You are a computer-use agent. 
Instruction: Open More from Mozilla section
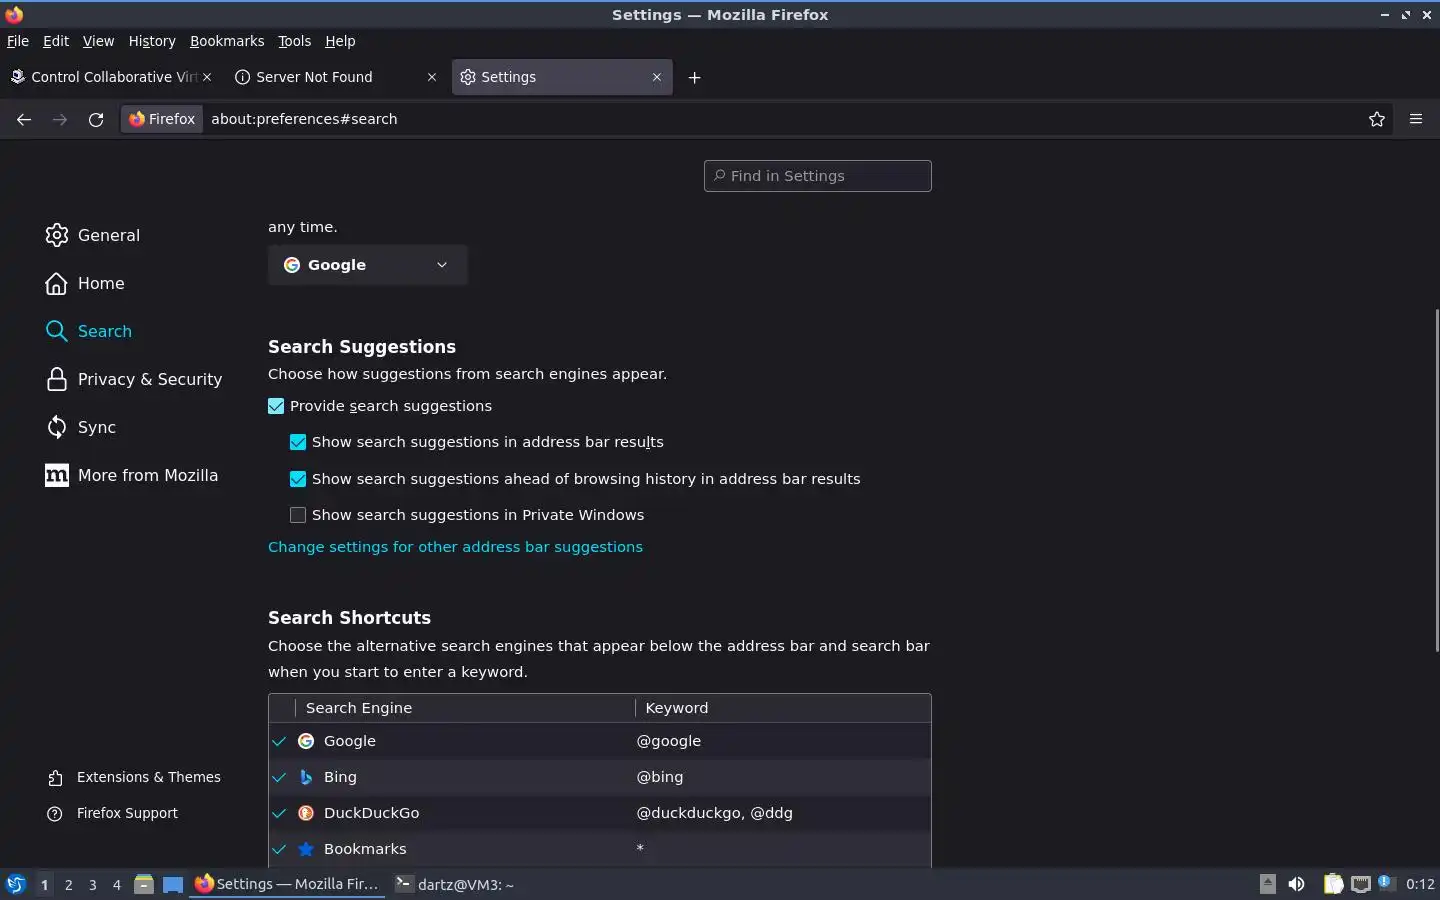(x=131, y=475)
